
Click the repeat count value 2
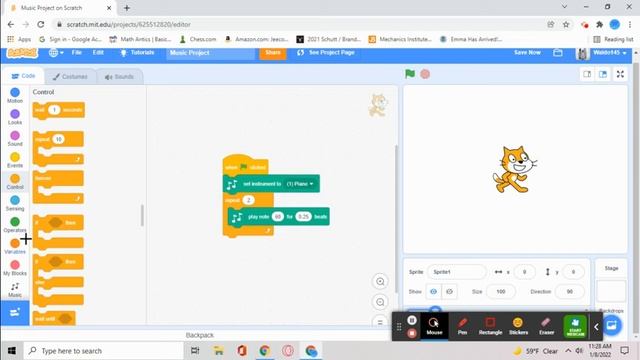tap(249, 200)
